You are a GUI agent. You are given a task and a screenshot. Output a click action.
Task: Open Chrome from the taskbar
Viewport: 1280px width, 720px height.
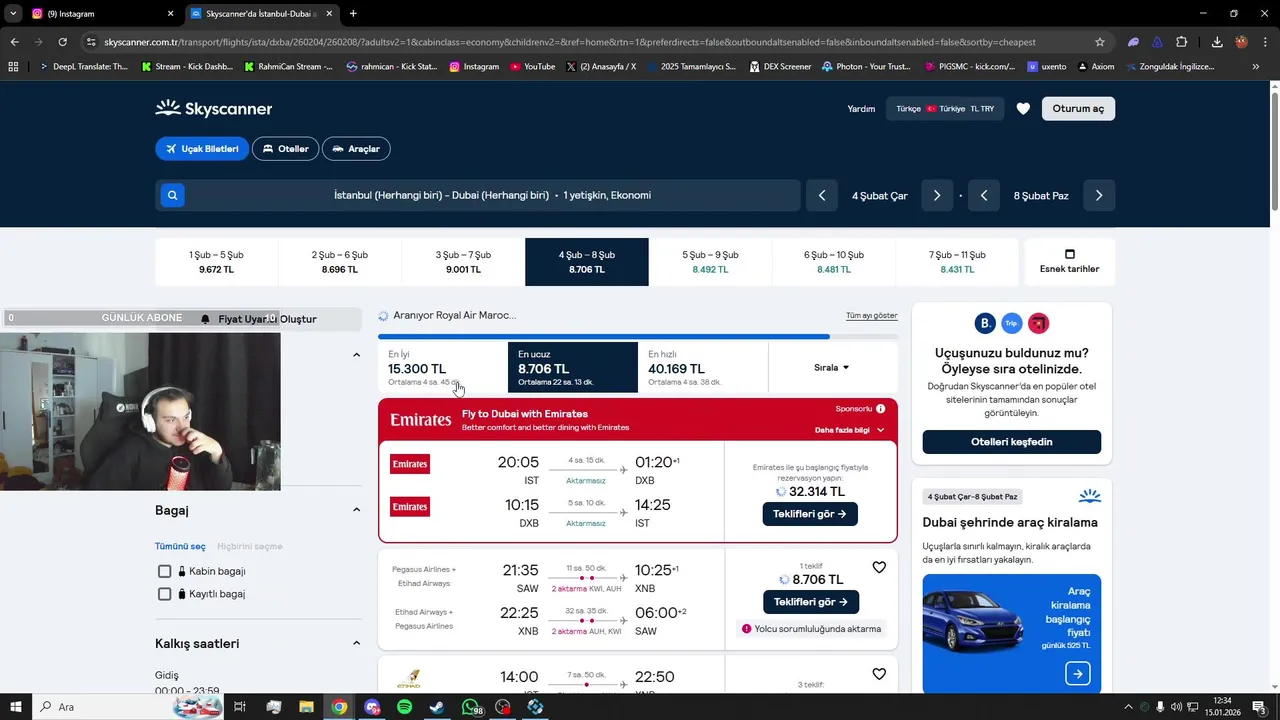(340, 707)
